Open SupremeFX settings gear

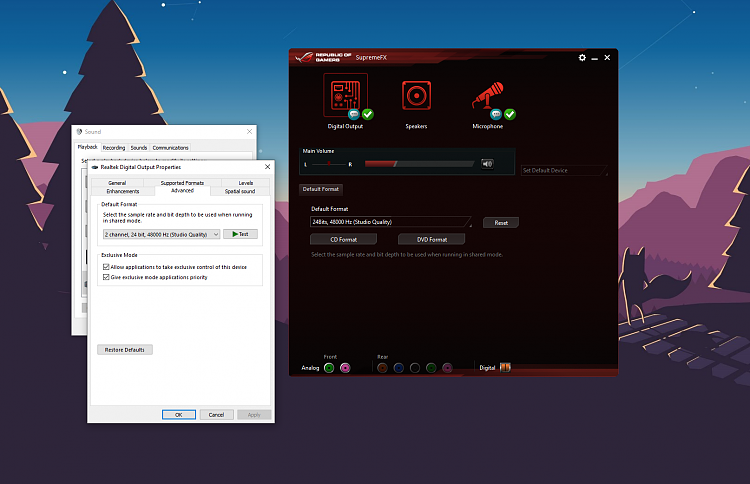click(582, 57)
